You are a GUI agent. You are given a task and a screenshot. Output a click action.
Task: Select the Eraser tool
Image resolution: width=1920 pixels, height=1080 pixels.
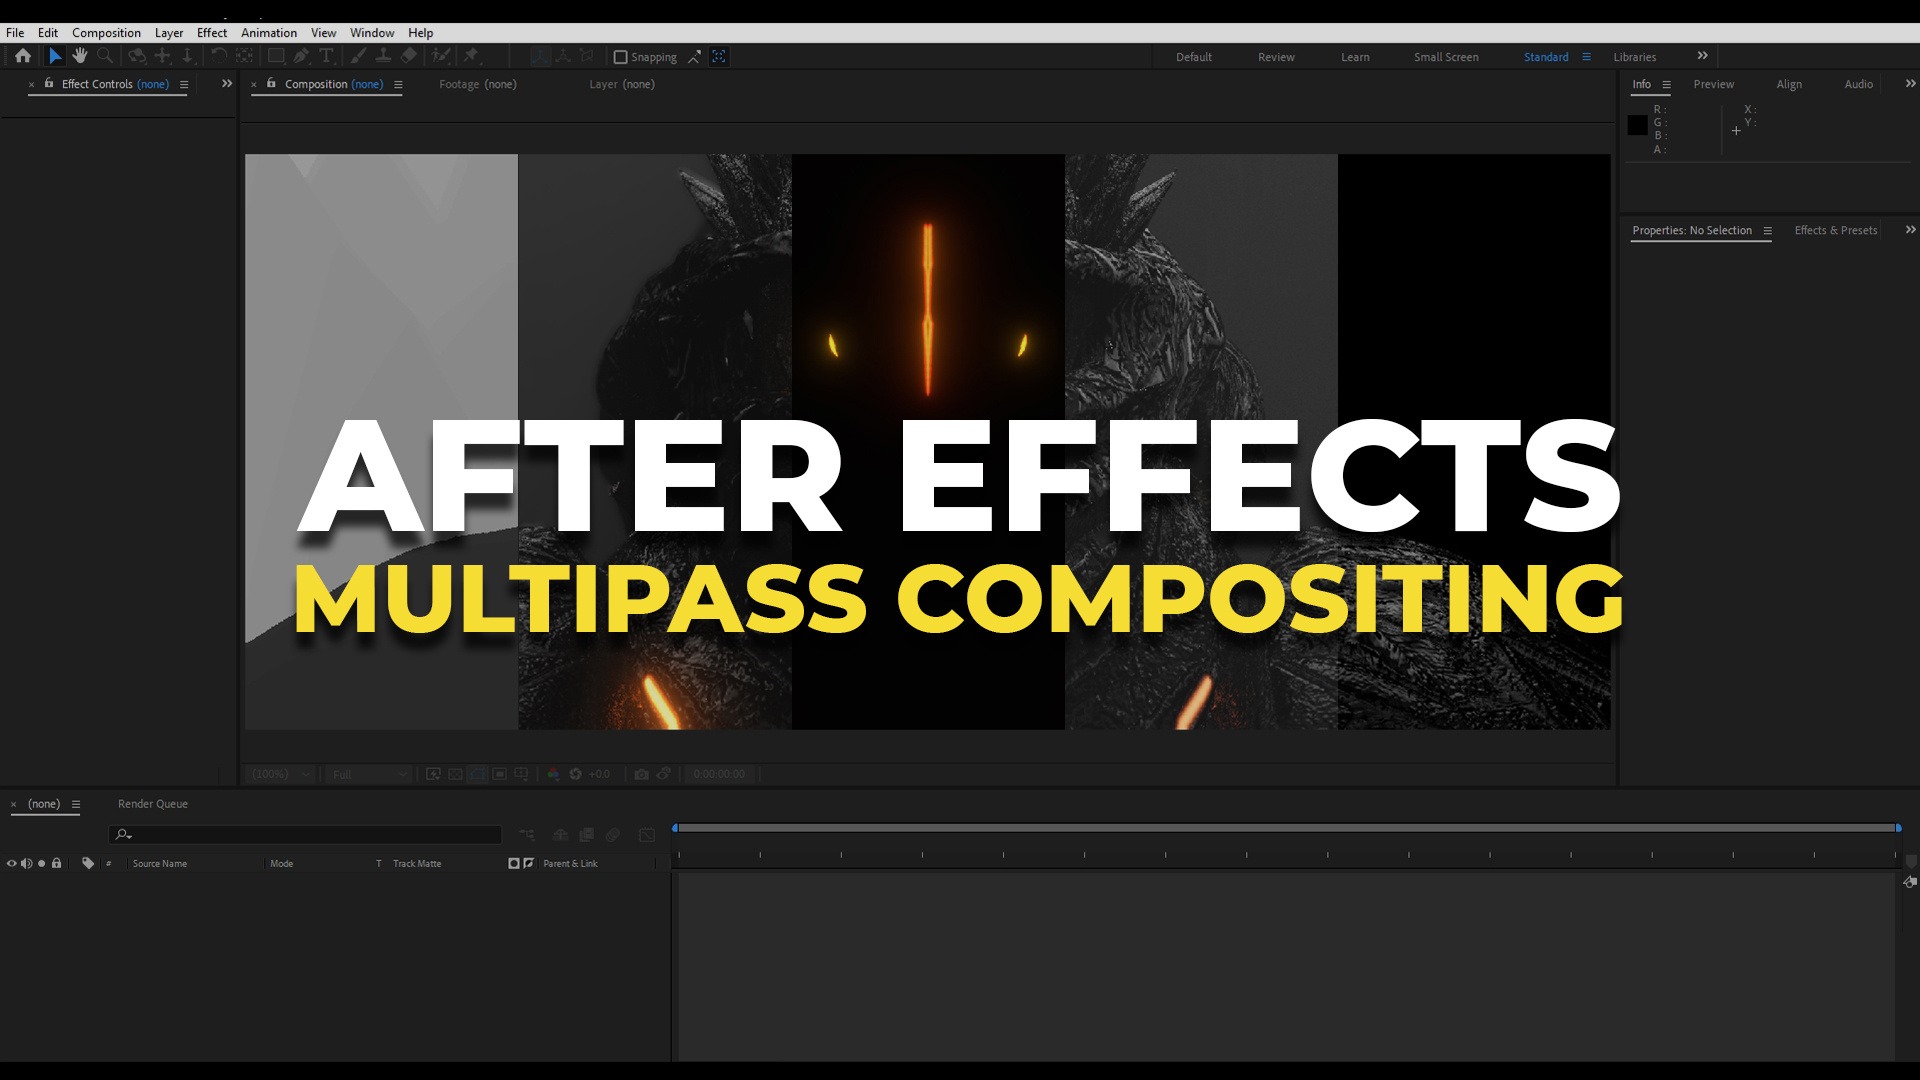409,56
